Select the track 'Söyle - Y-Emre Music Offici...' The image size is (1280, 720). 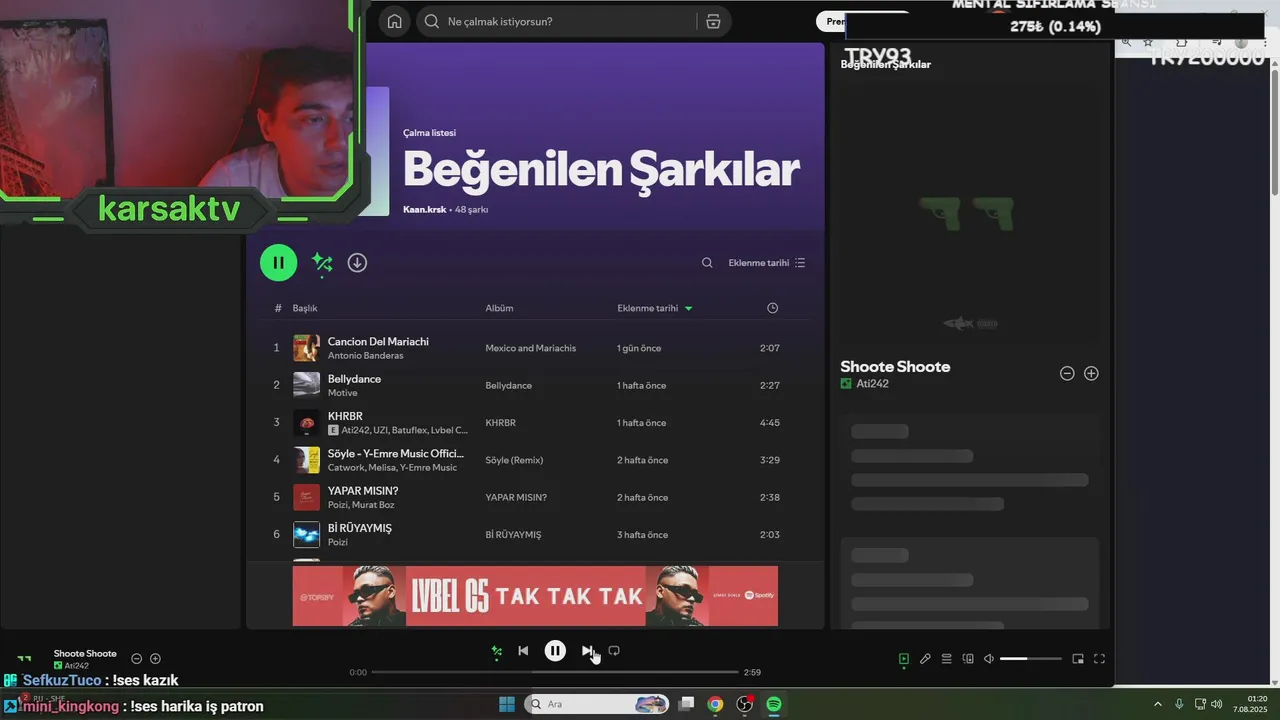(395, 453)
